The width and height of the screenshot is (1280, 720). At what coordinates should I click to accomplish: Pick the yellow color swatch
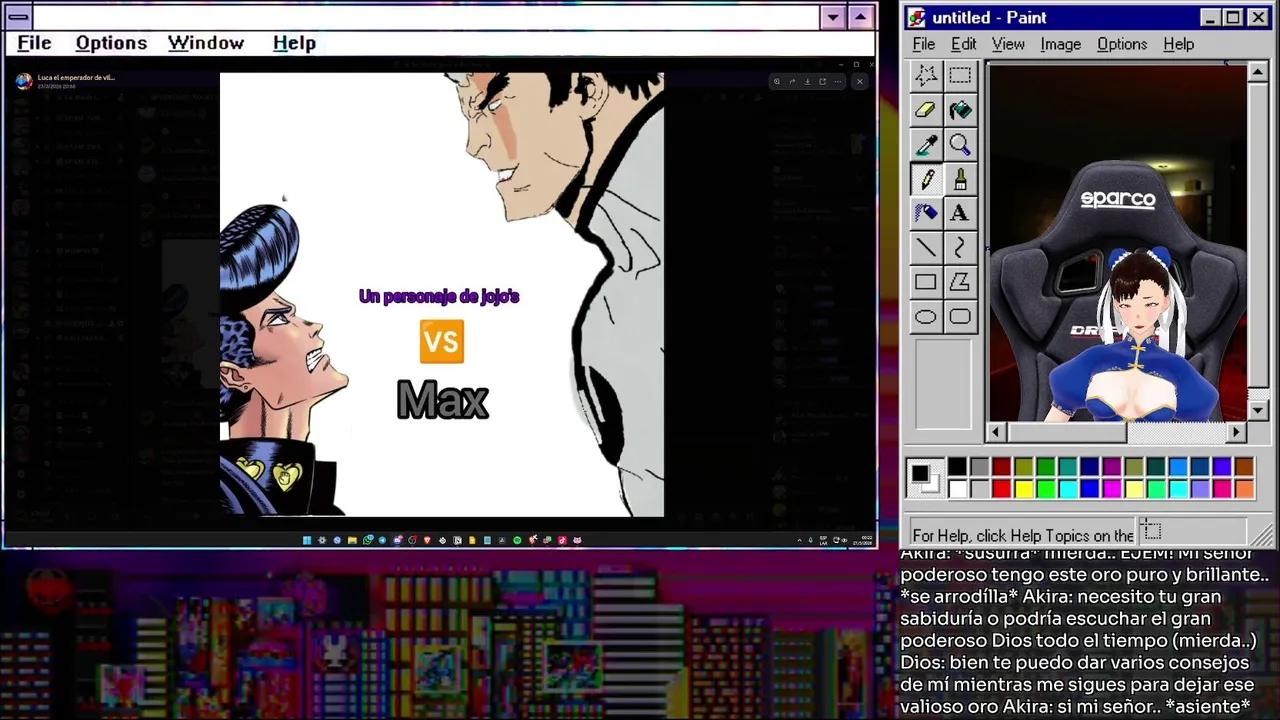[1023, 489]
